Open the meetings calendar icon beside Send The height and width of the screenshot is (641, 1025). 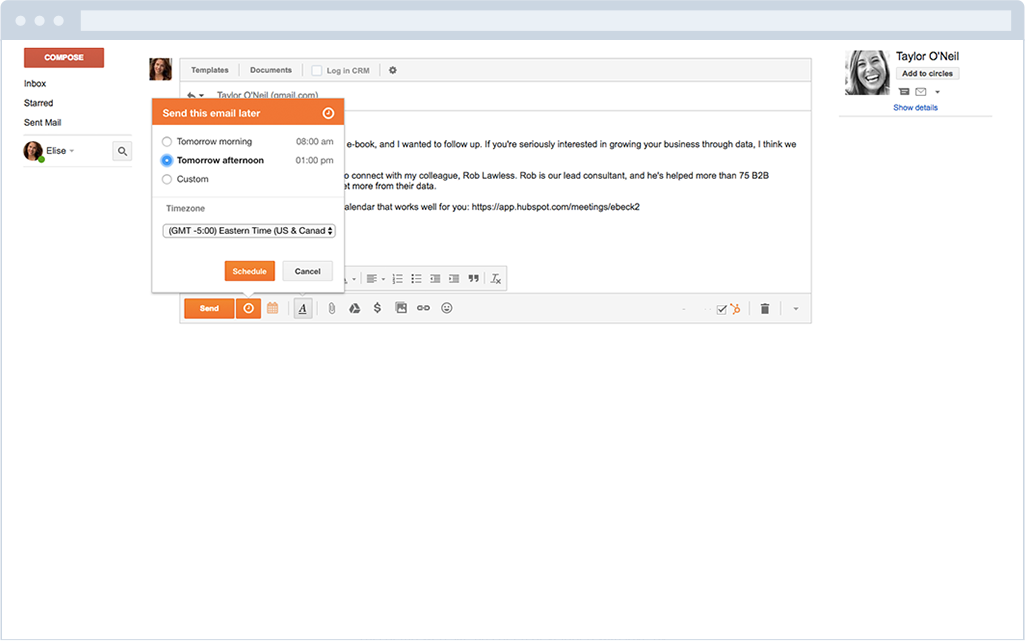273,308
